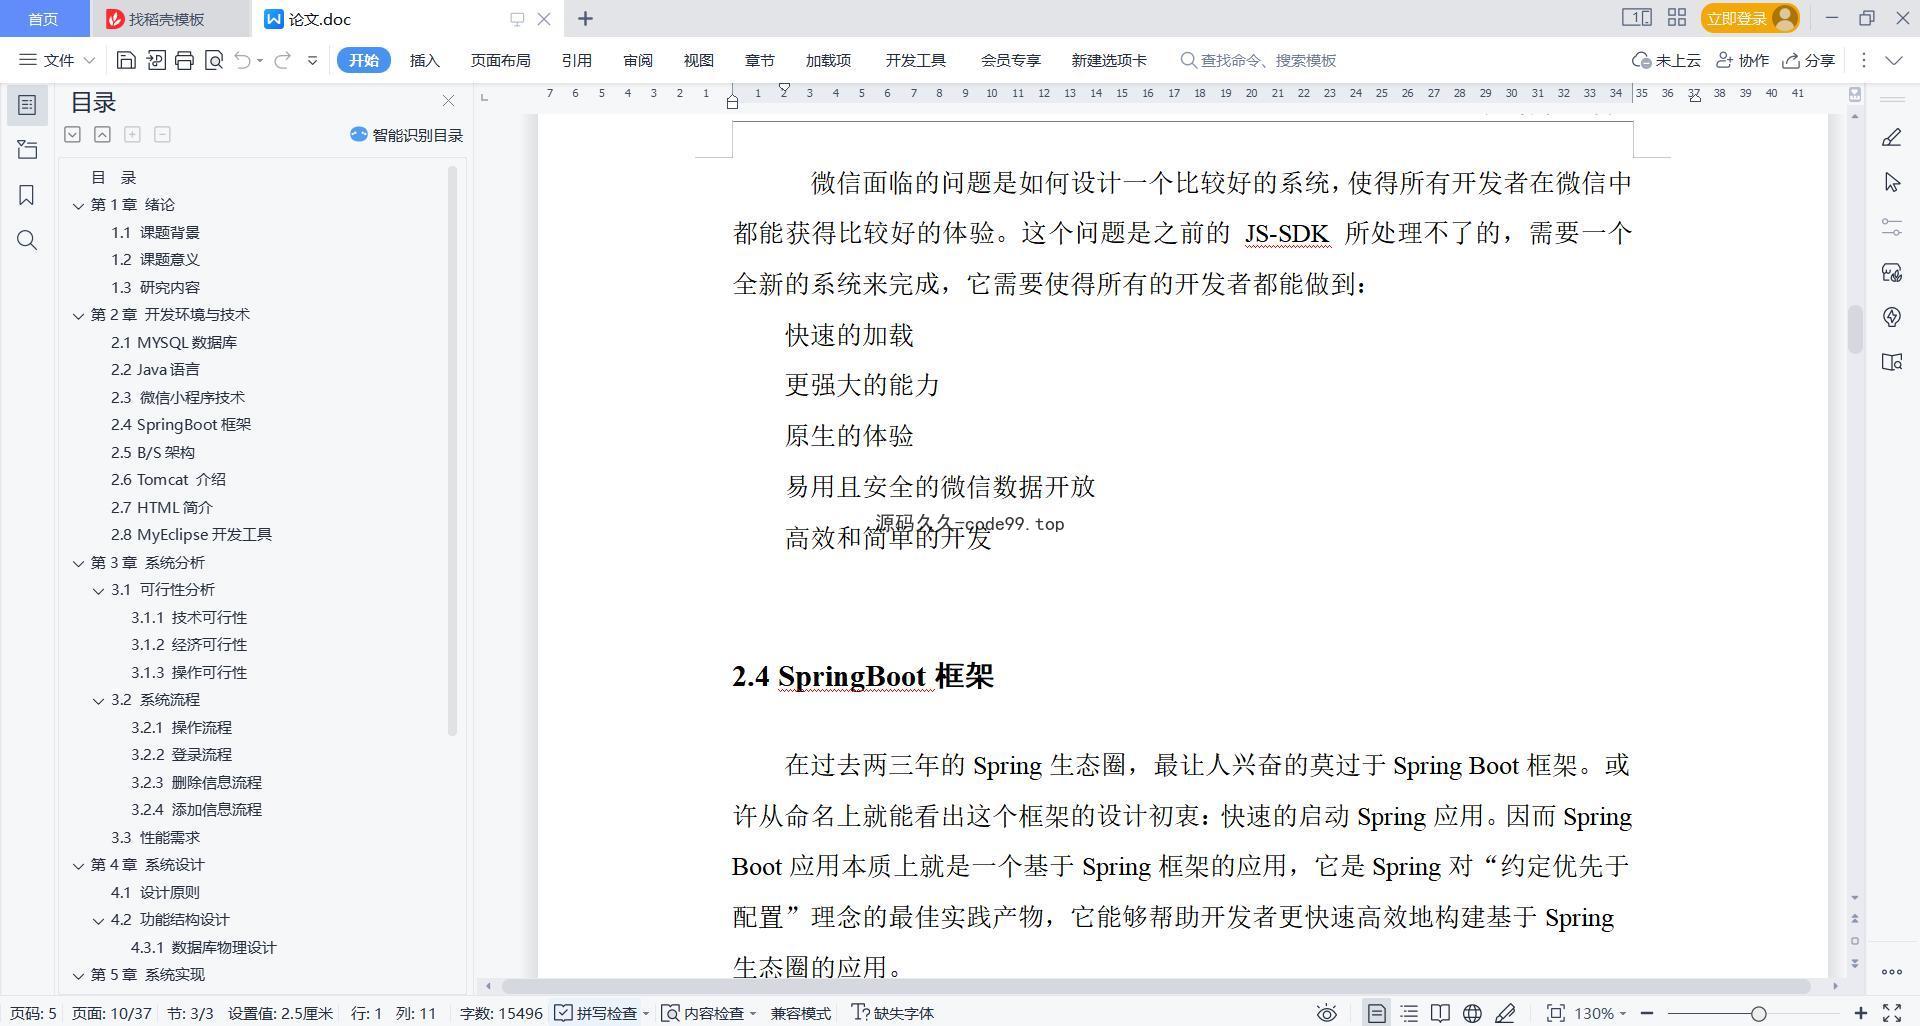Switch to the 开发工具 tab

click(x=915, y=60)
